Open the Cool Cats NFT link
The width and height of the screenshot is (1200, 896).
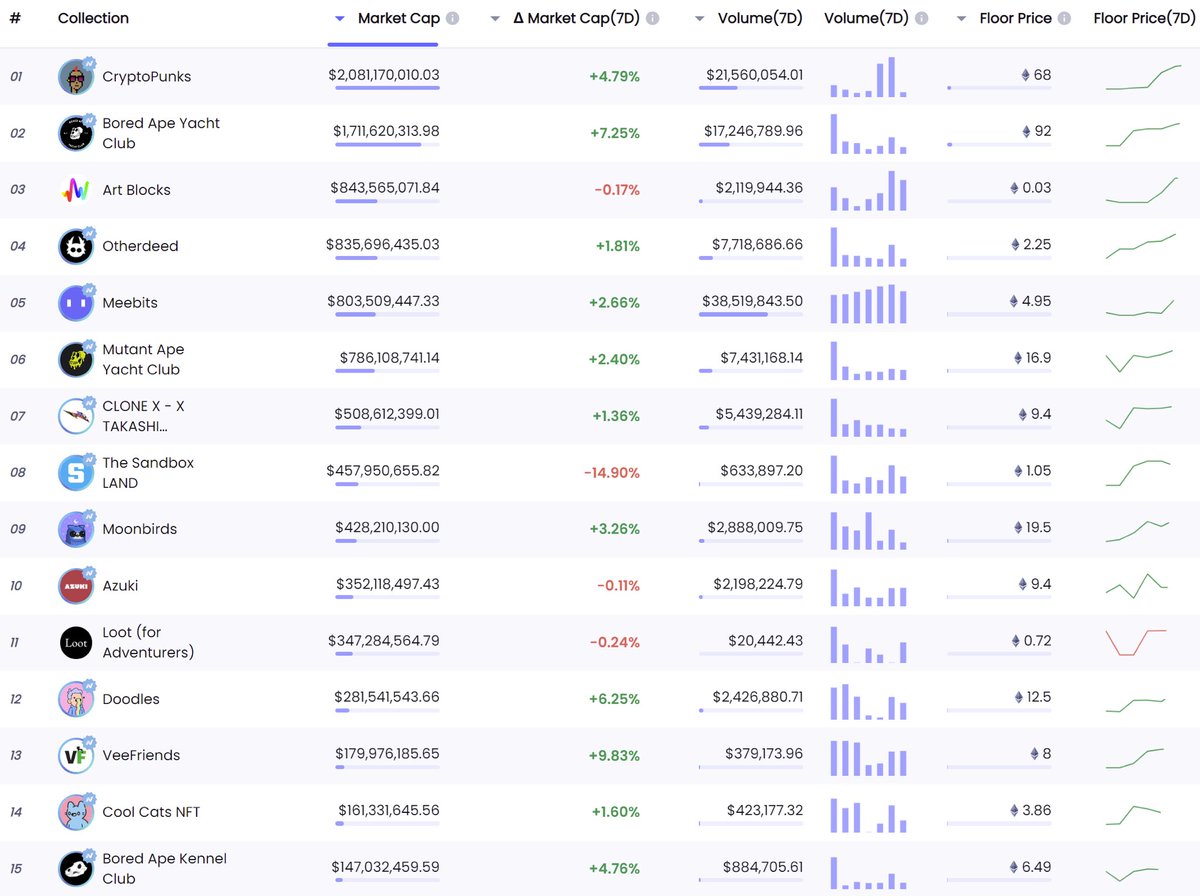coord(151,812)
